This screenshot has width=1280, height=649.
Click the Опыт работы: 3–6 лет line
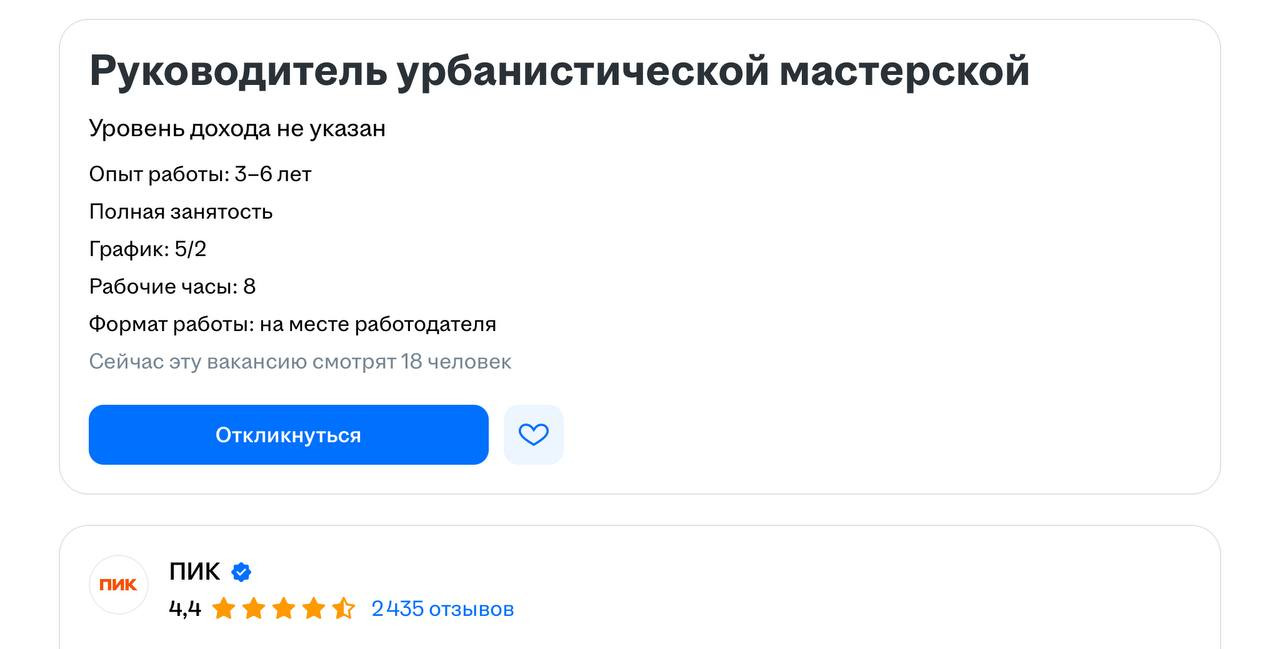click(200, 174)
